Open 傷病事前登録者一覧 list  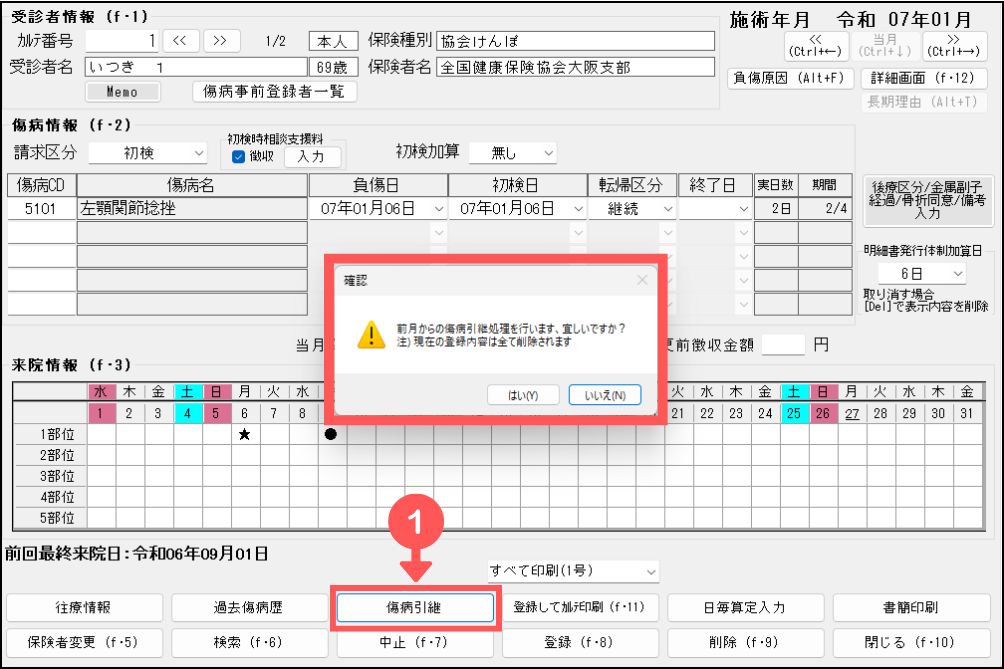[x=274, y=91]
